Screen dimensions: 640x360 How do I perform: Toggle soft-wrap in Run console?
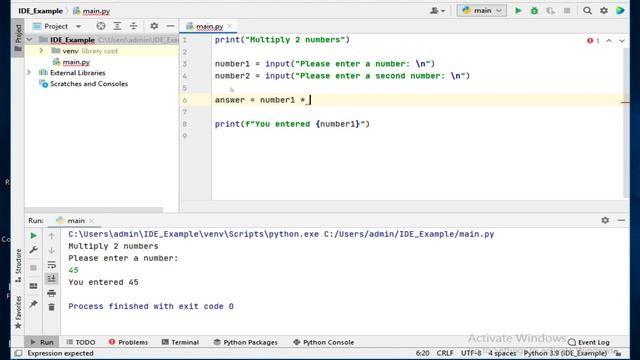(51, 264)
